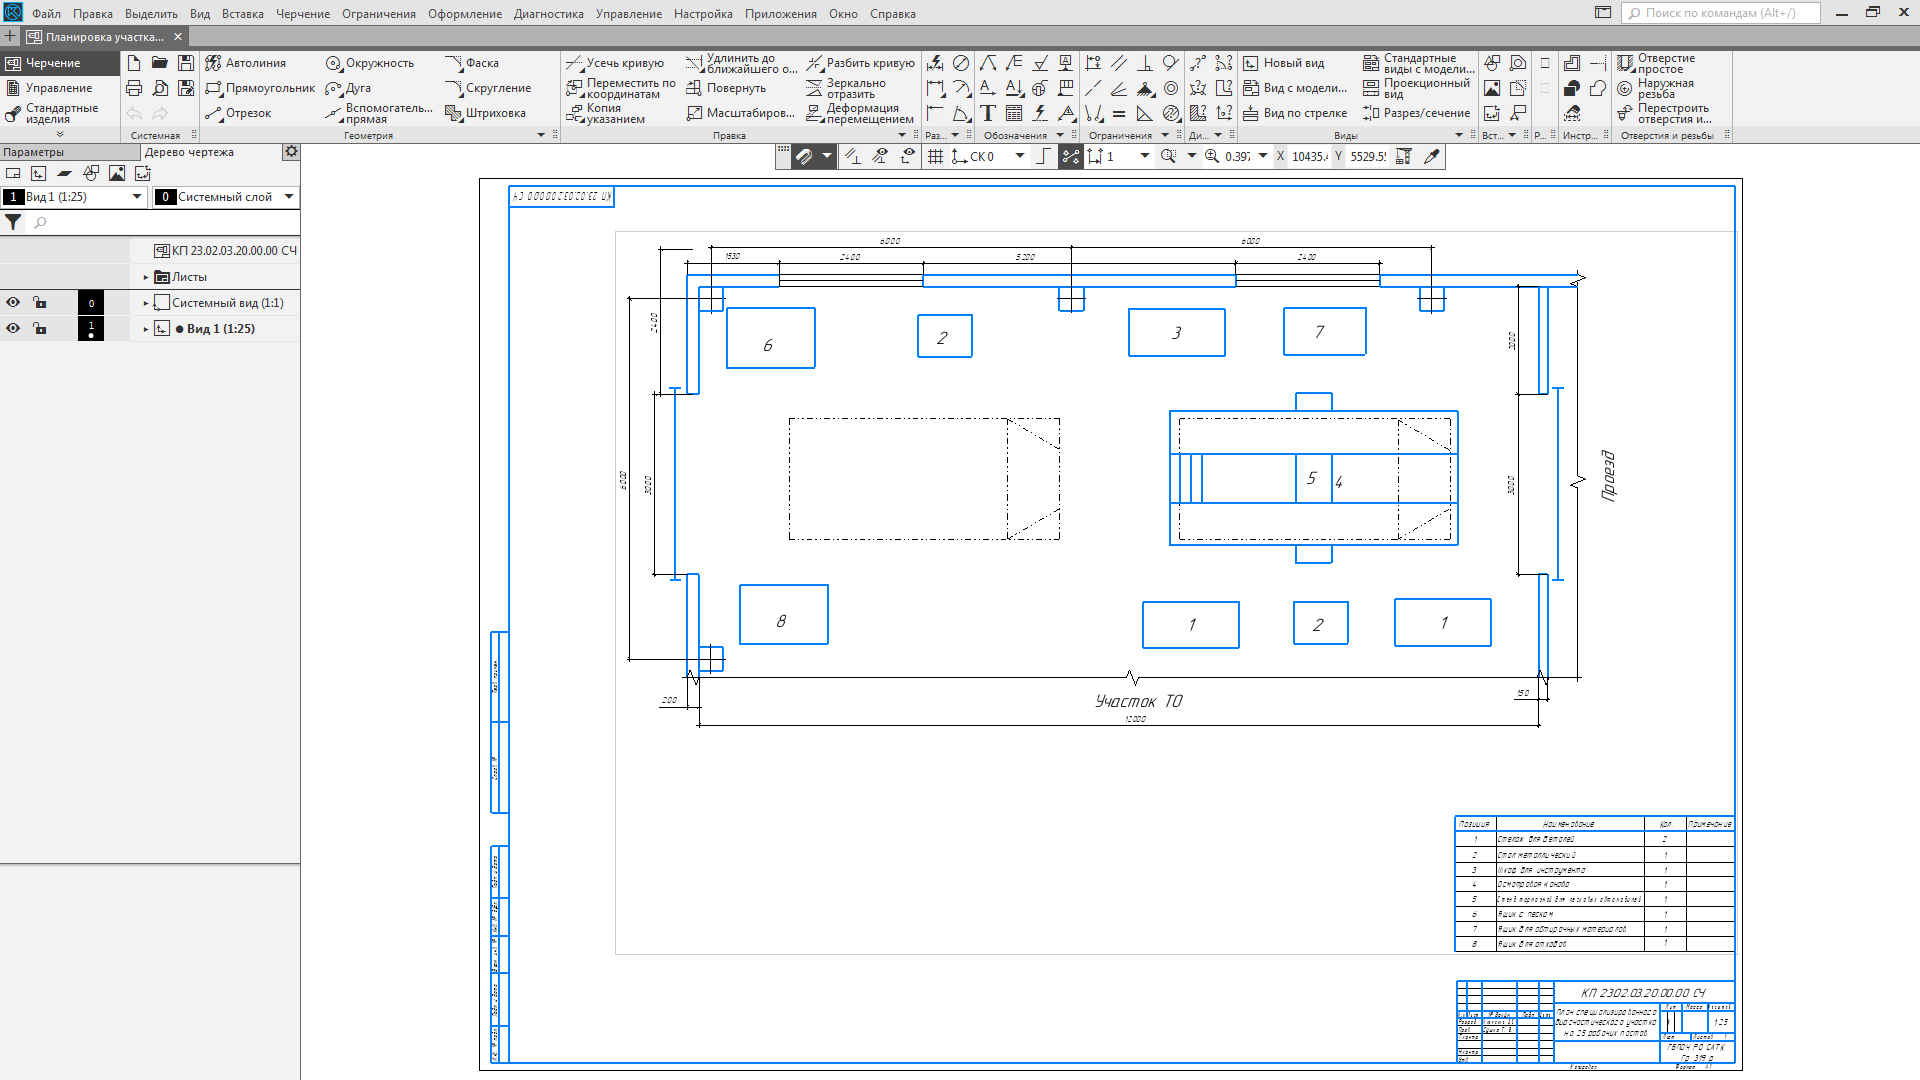Toggle the grid display icon
The height and width of the screenshot is (1080, 1920).
[x=935, y=157]
